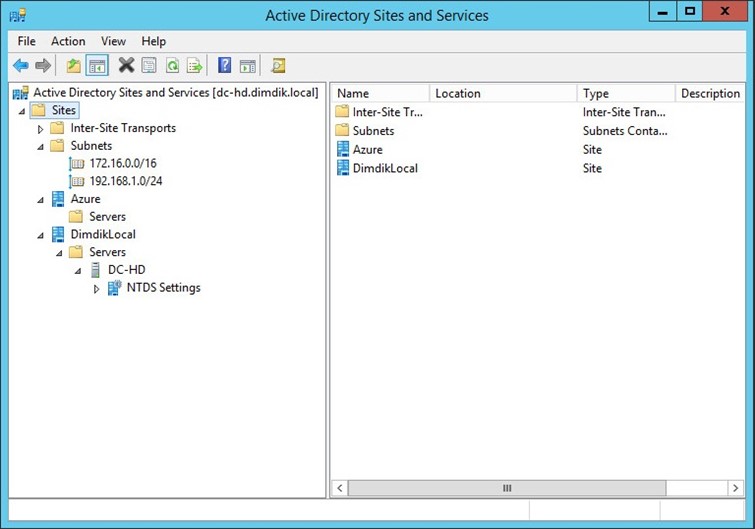Click the Sites folder icon in tree
755x529 pixels.
39,110
